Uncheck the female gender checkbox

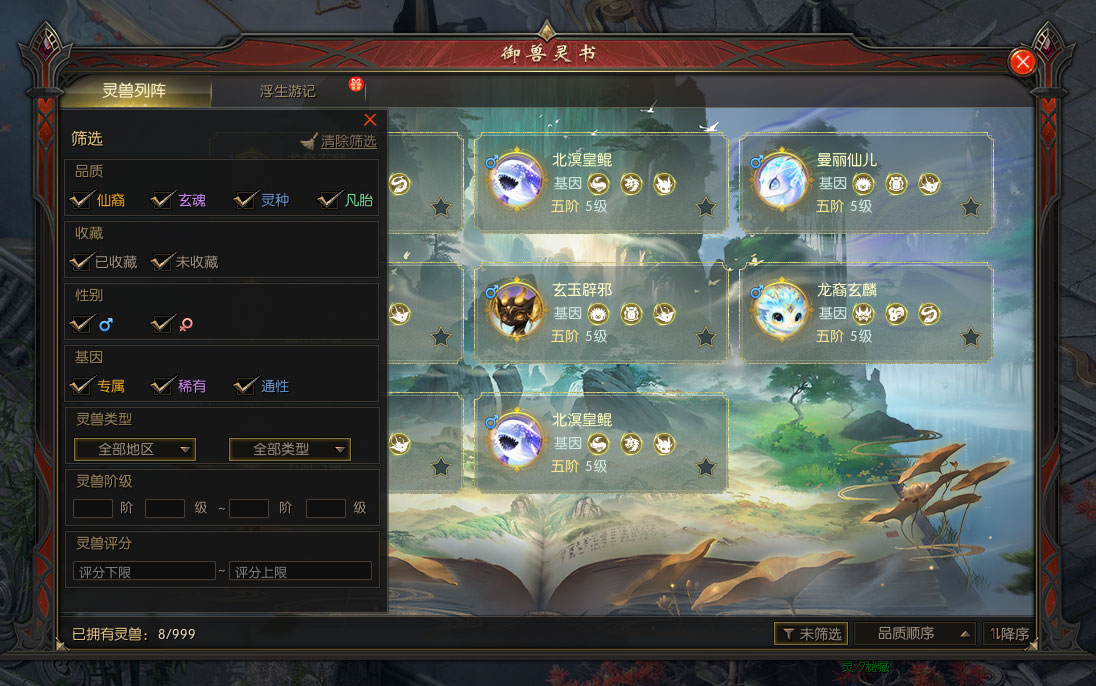pos(161,324)
